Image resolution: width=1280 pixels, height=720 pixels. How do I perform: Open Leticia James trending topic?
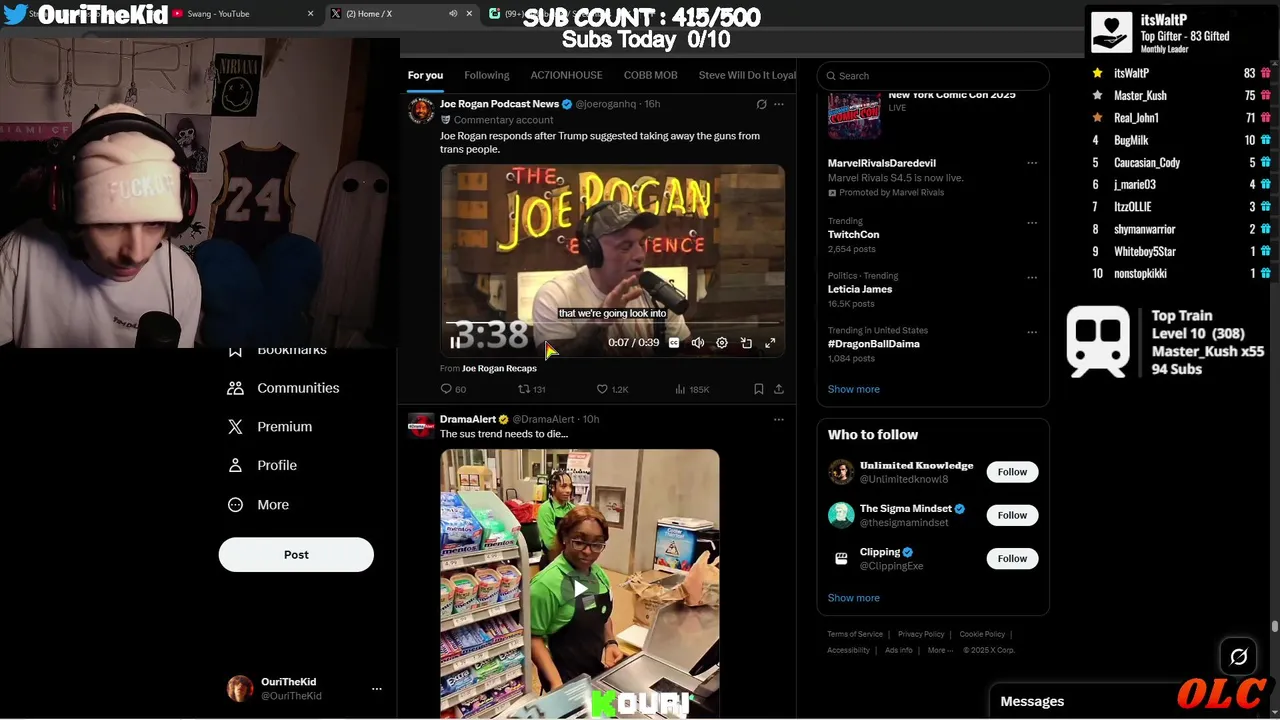pos(859,289)
